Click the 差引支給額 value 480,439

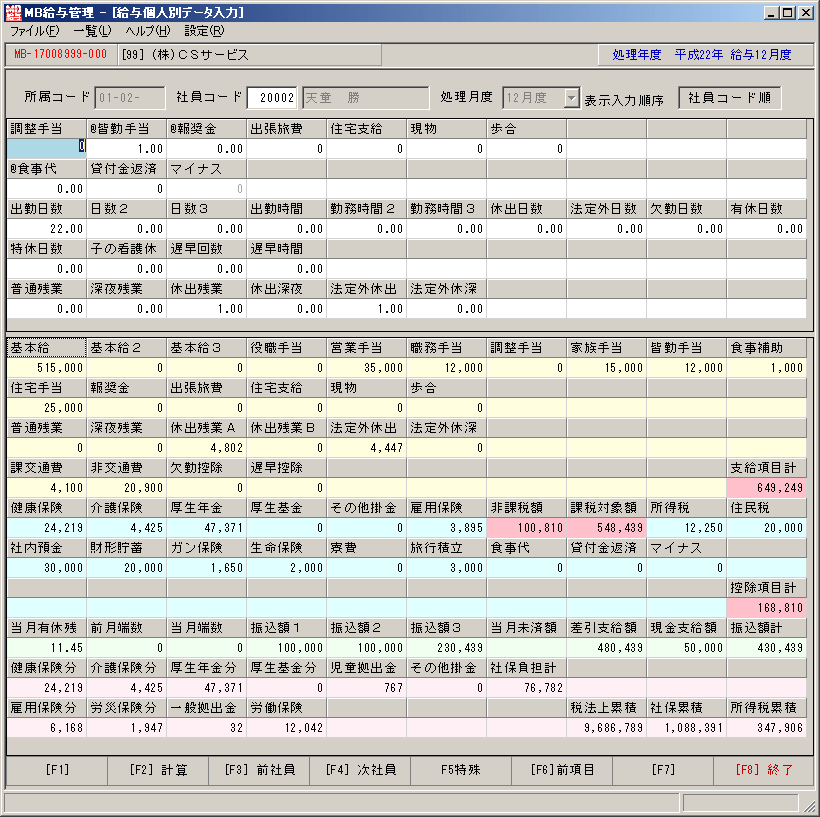click(x=607, y=648)
